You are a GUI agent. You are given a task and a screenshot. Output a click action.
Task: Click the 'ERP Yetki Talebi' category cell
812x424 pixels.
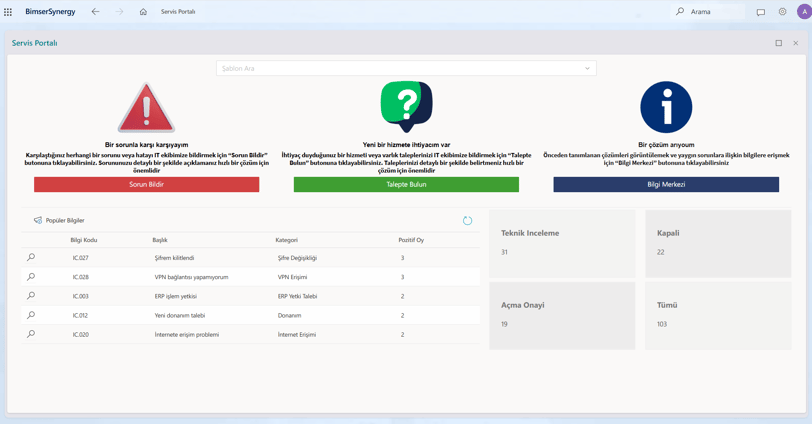(x=297, y=296)
